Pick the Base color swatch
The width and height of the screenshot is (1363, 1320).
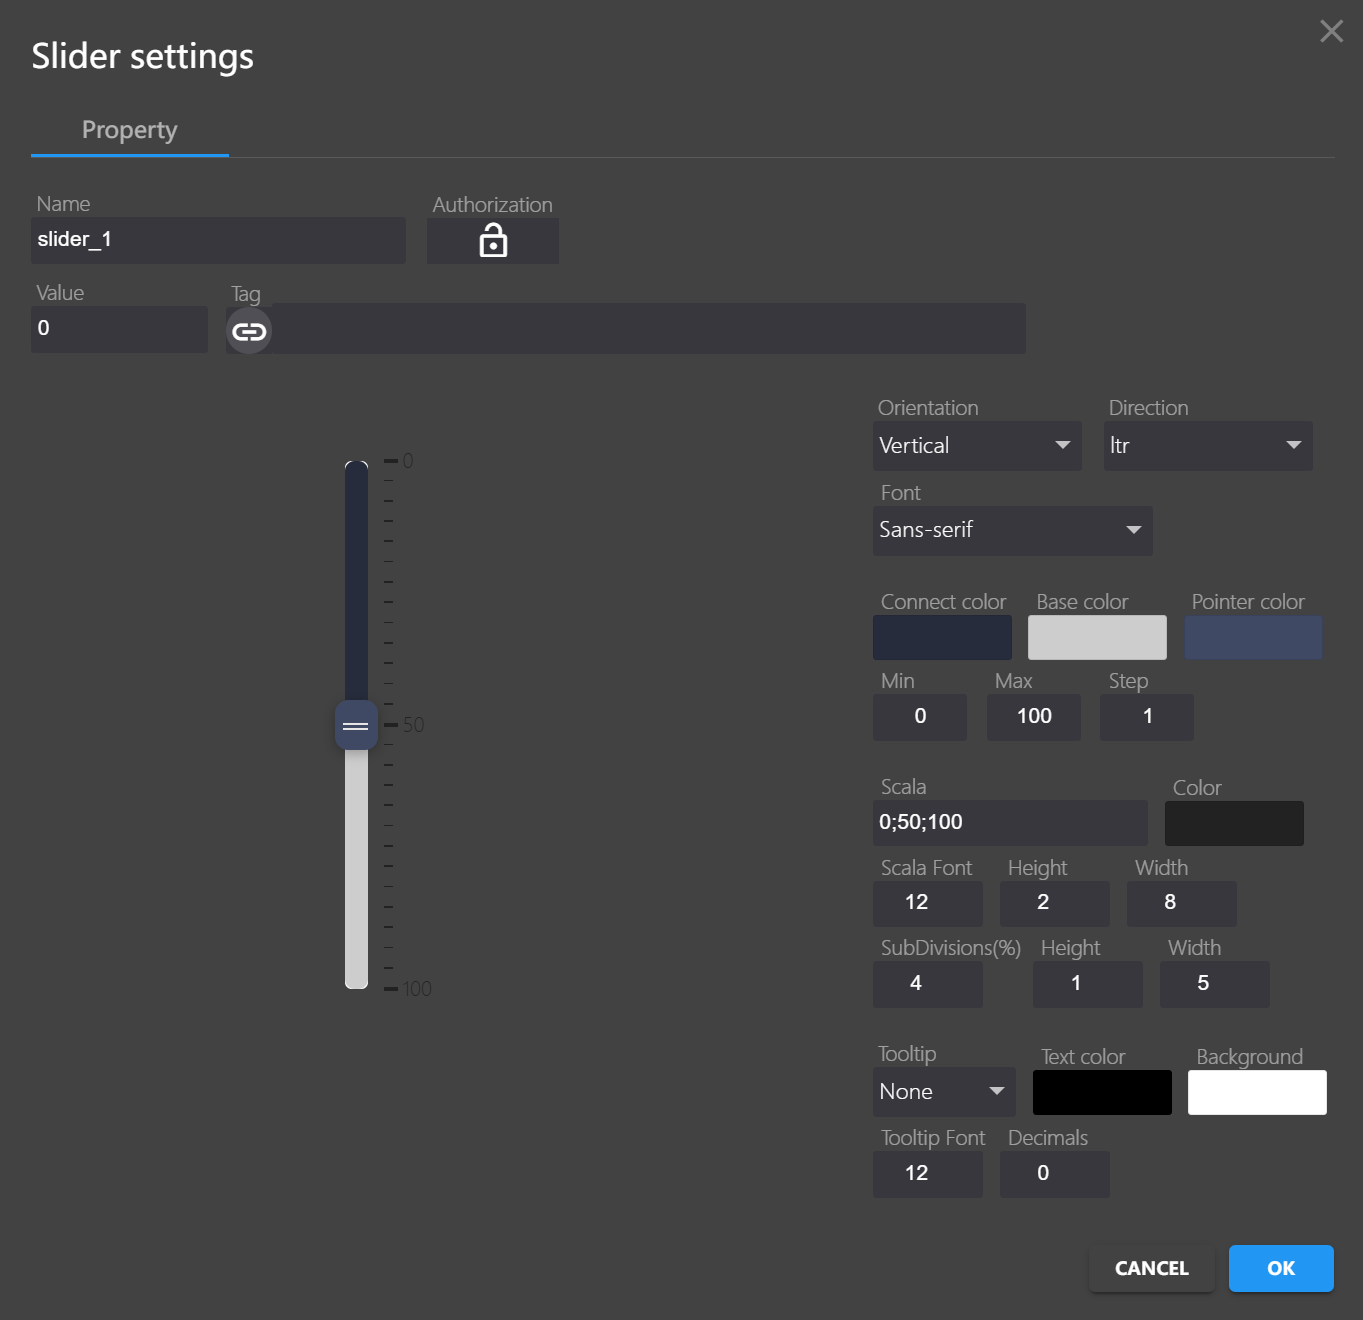[x=1097, y=637]
